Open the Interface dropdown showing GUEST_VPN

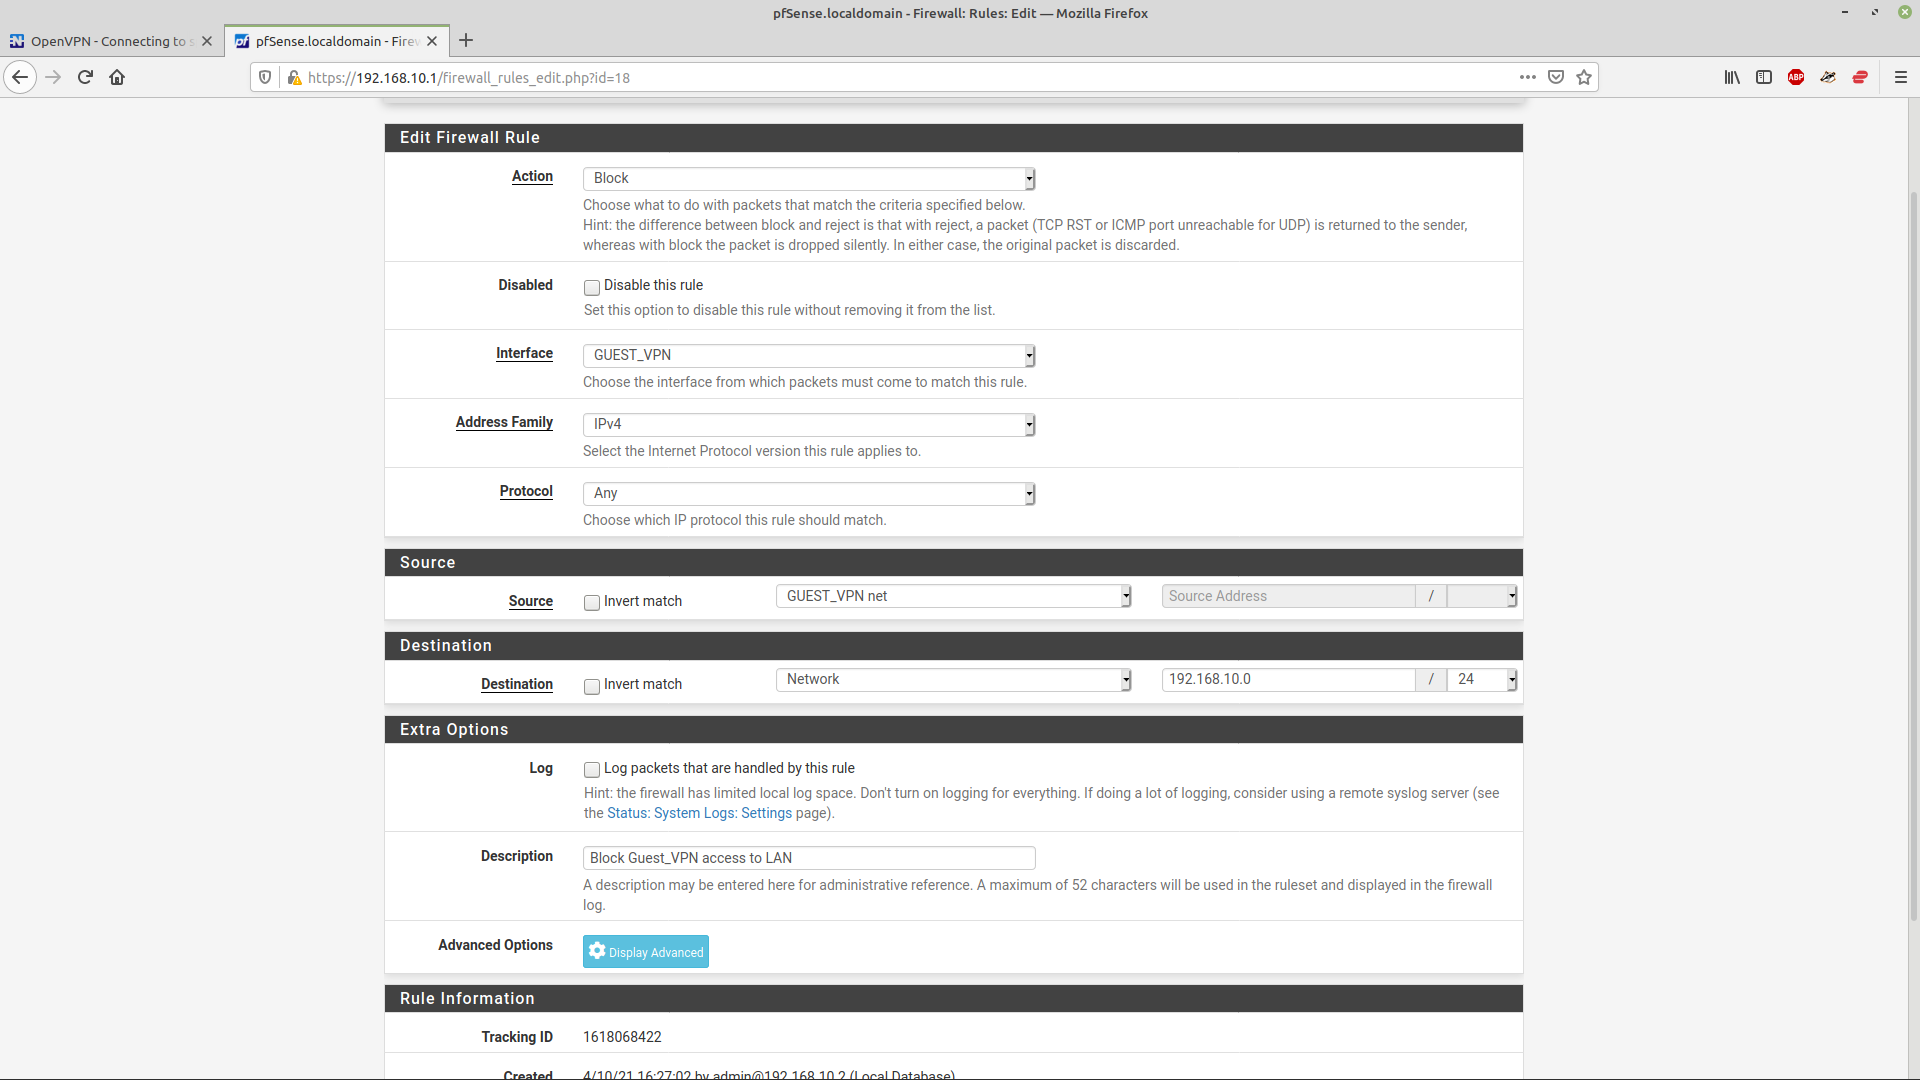click(809, 355)
